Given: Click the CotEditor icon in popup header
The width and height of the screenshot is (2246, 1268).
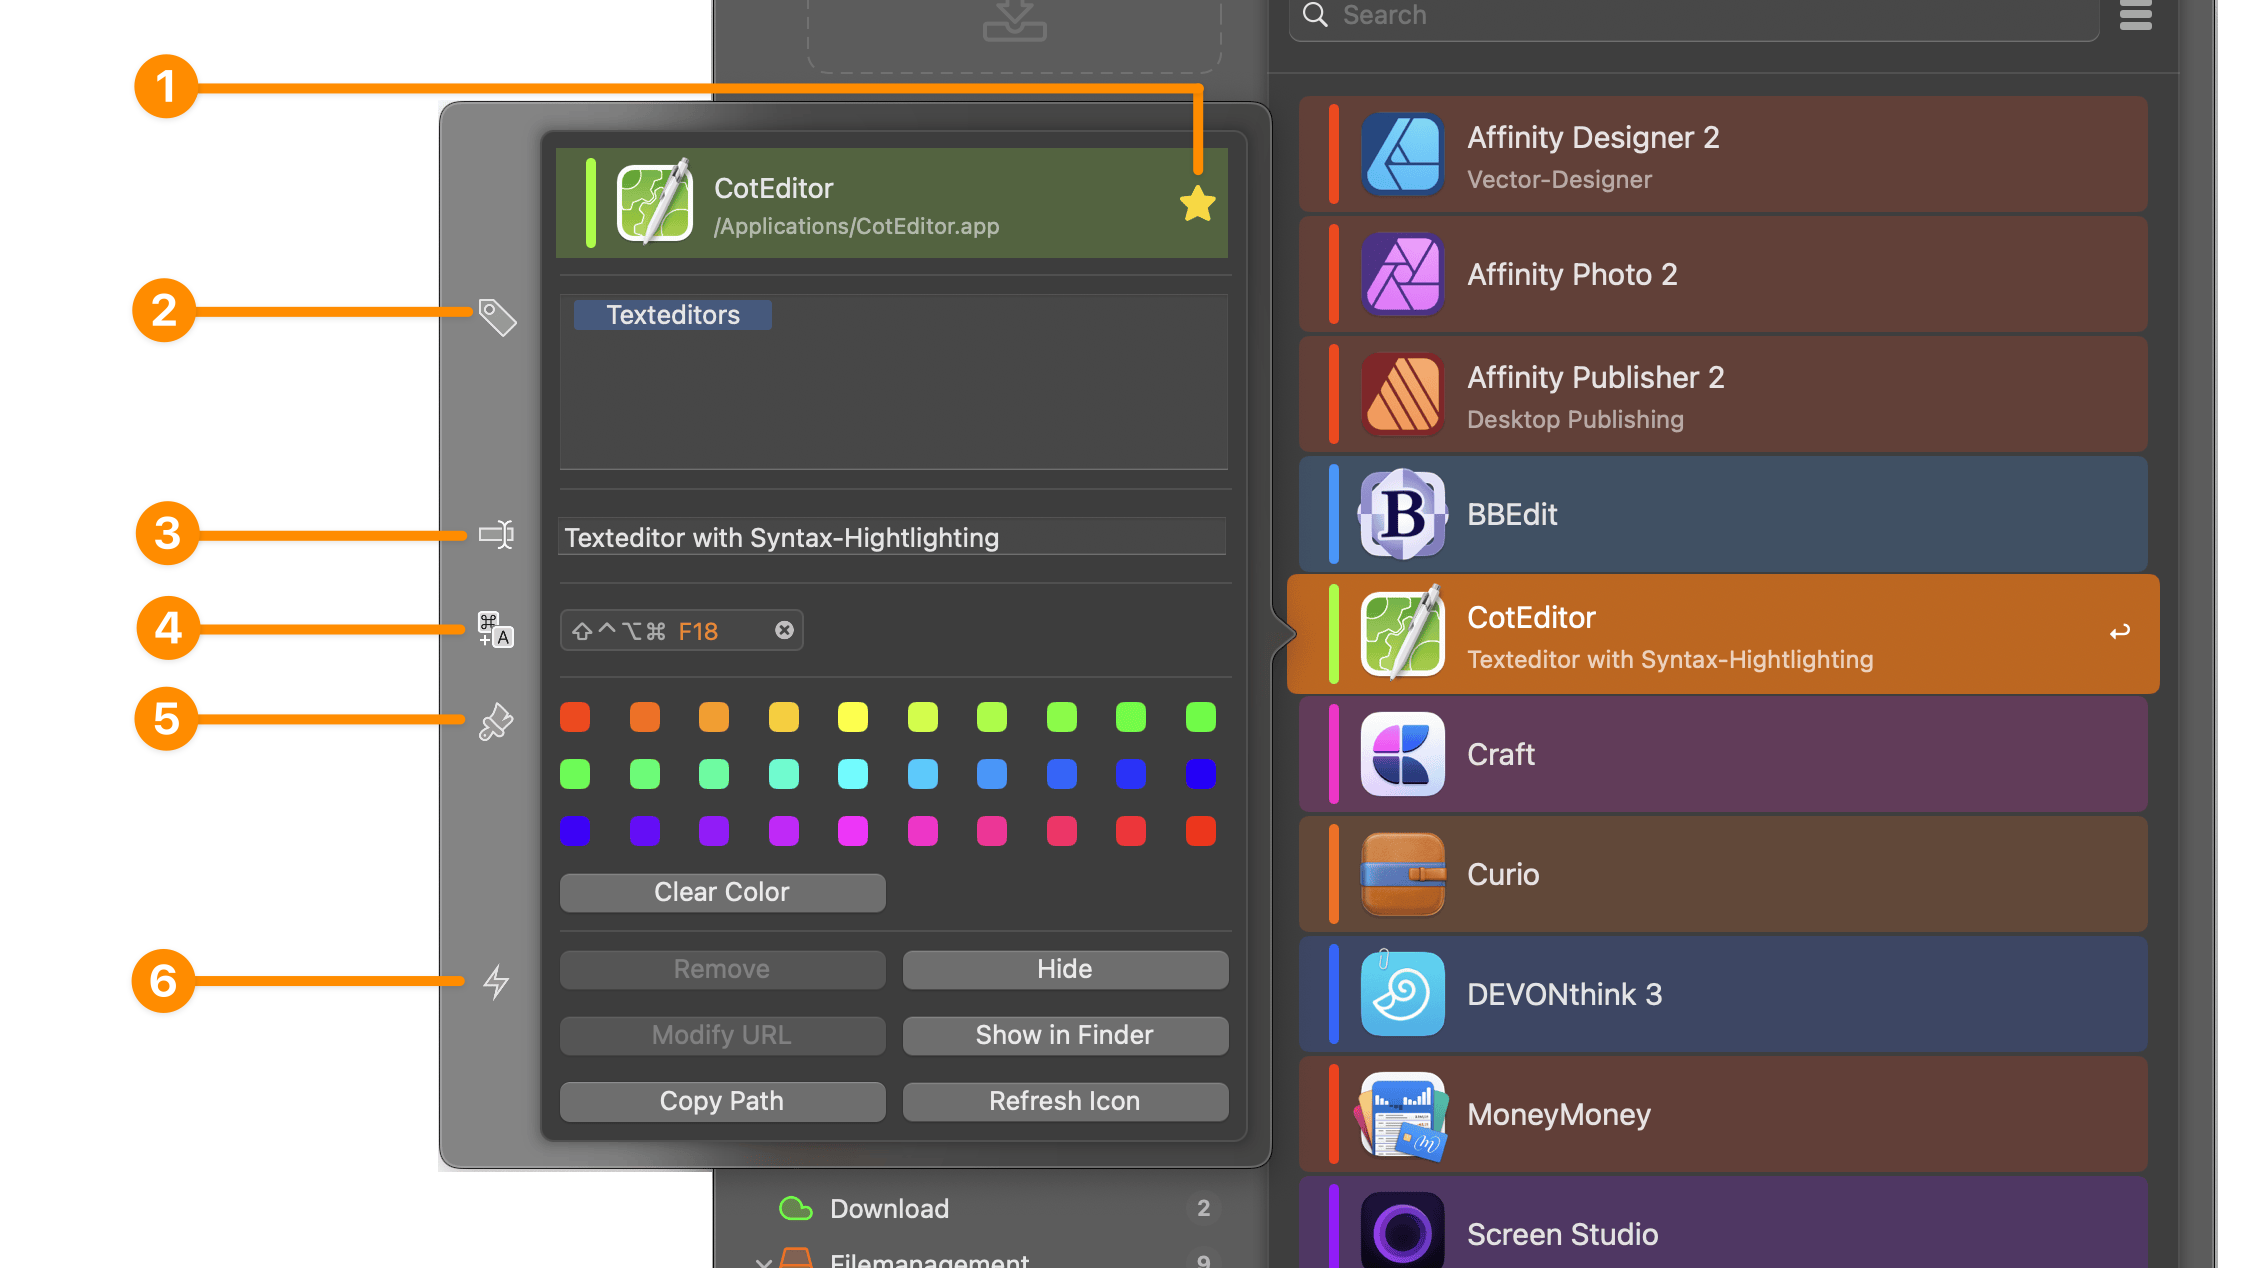Looking at the screenshot, I should tap(654, 201).
